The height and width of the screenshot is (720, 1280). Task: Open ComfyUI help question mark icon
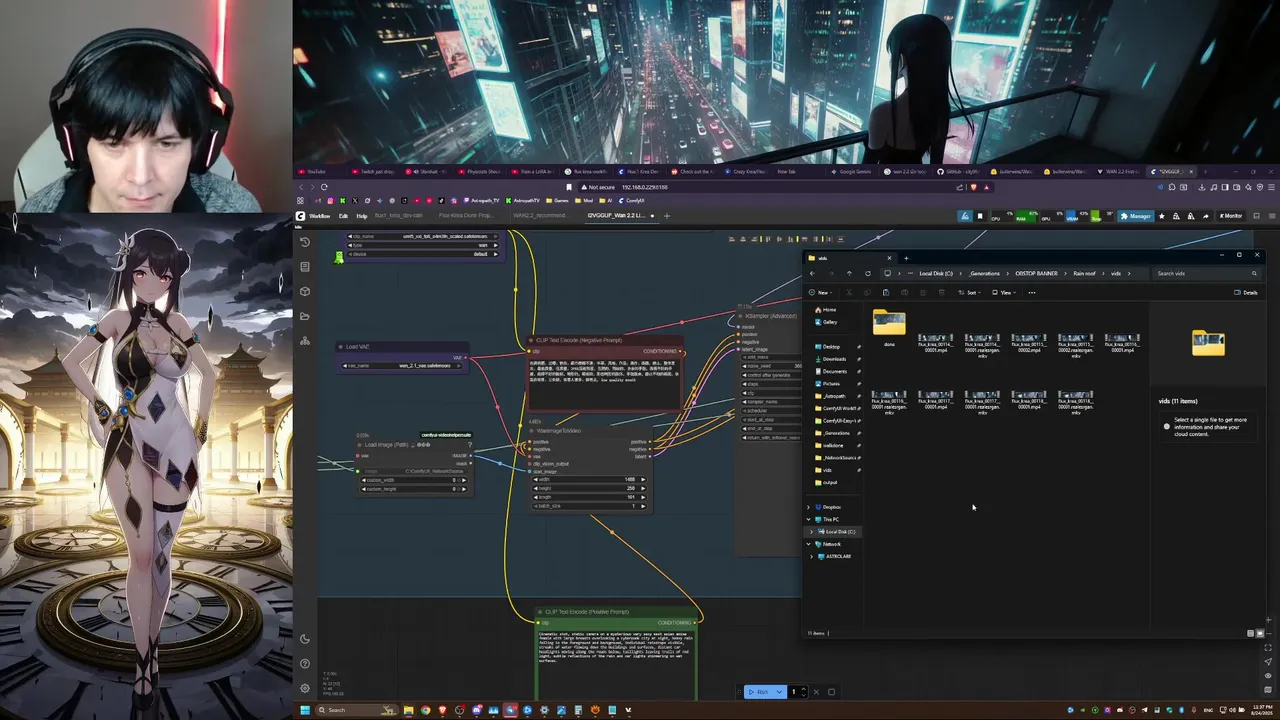pos(305,663)
